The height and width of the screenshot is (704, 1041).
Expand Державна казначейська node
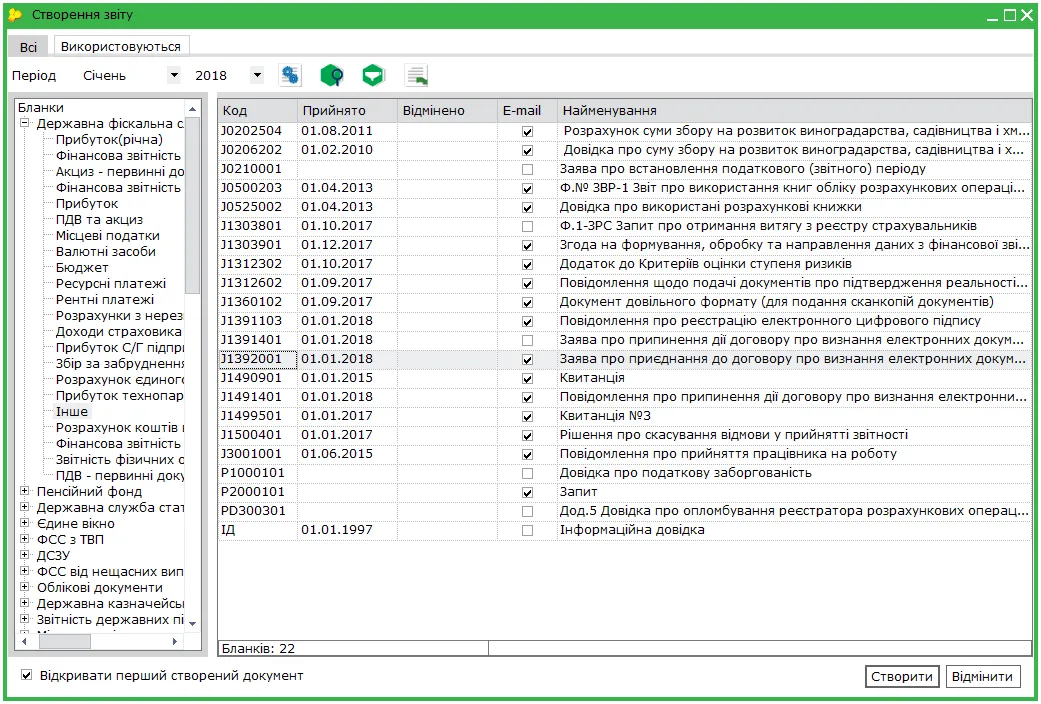[25, 603]
